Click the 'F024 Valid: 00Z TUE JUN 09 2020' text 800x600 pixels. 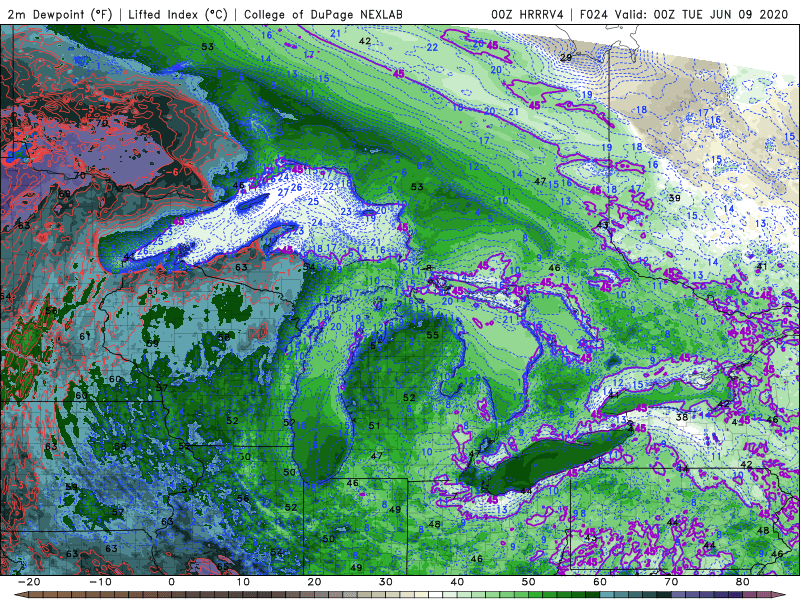click(x=684, y=14)
